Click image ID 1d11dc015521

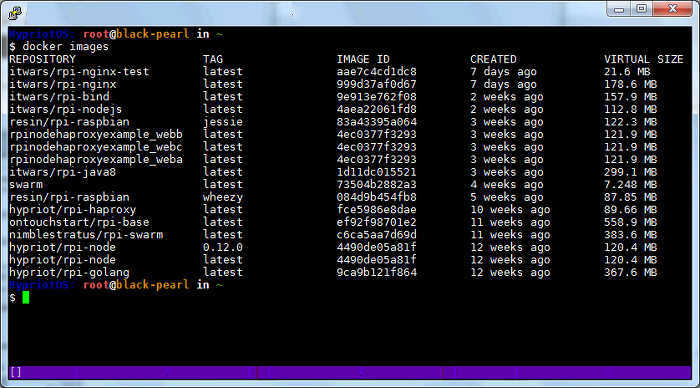click(x=376, y=172)
